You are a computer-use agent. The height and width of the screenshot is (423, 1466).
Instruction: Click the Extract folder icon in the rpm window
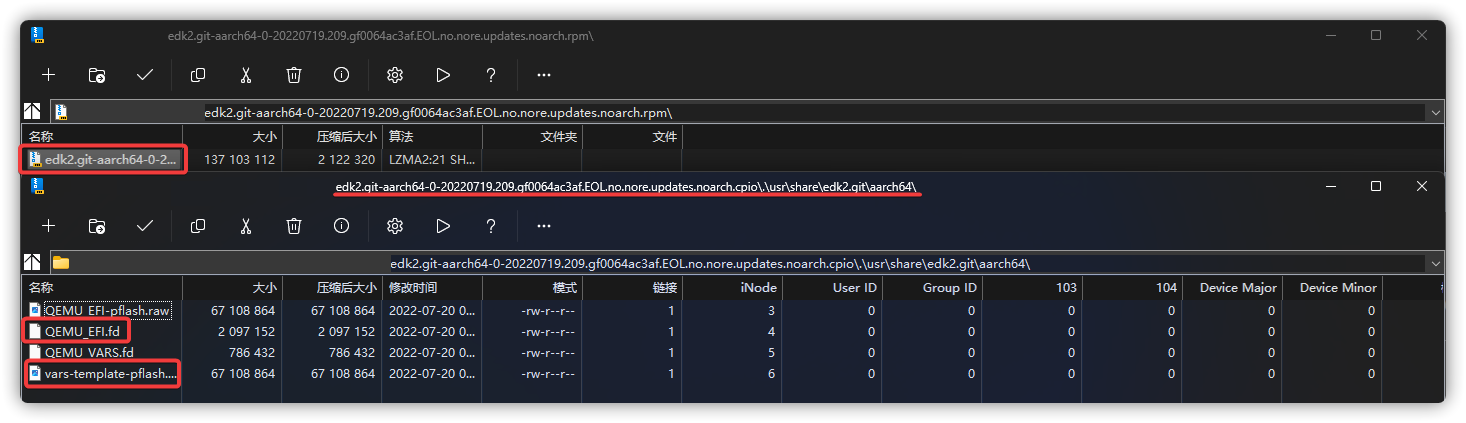(97, 75)
